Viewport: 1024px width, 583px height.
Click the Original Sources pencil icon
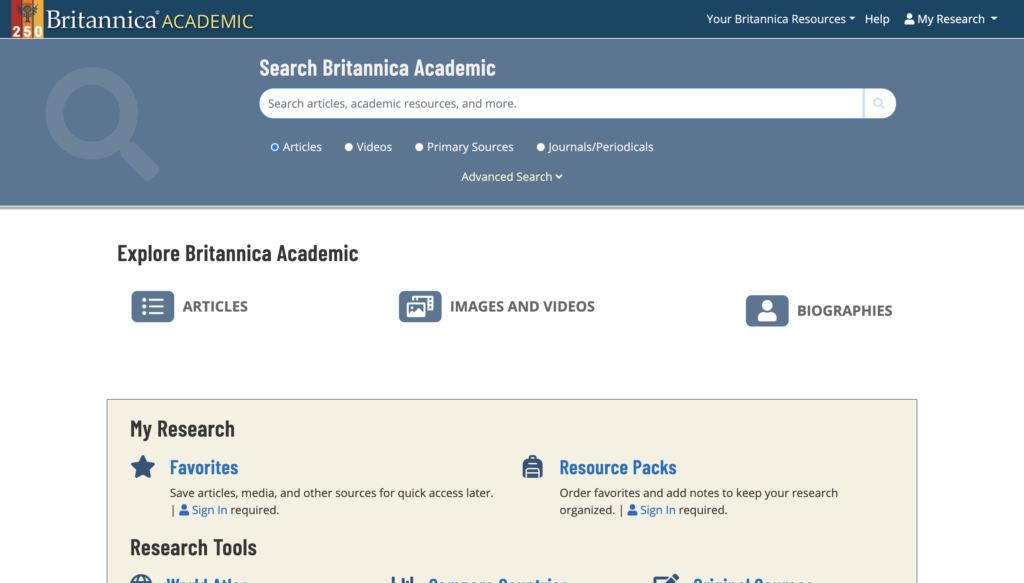pos(666,579)
